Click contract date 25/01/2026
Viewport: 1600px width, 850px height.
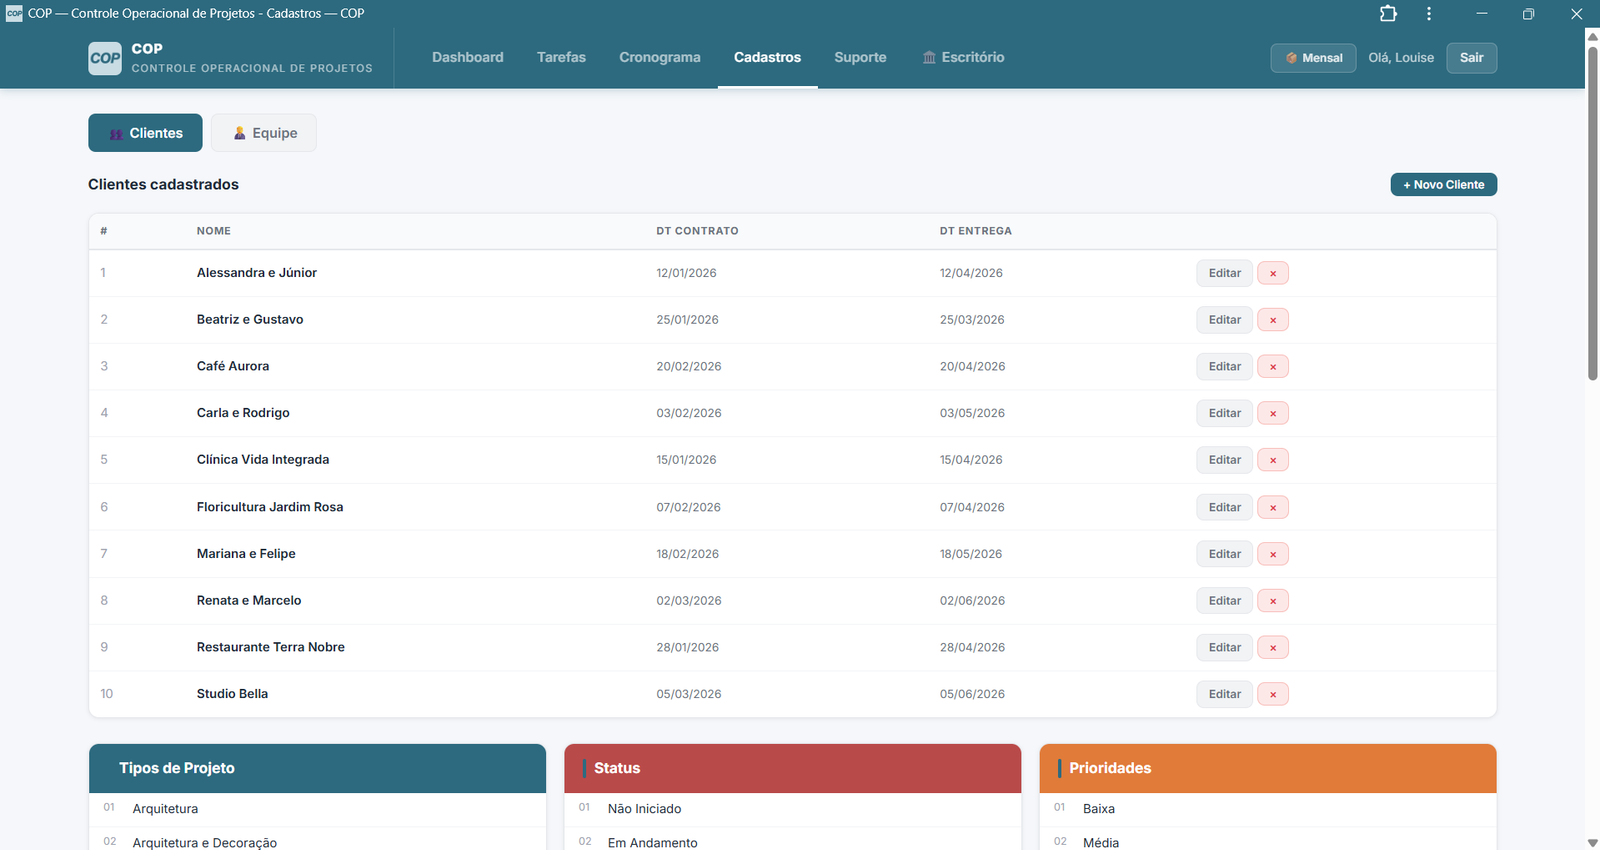[687, 320]
